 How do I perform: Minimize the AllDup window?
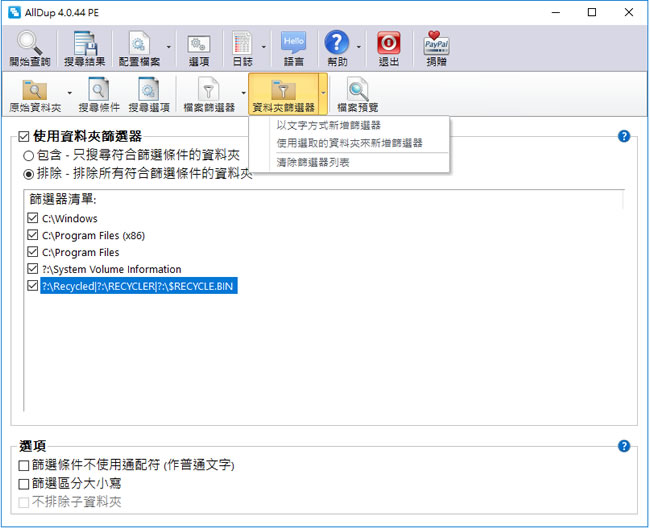[x=555, y=12]
